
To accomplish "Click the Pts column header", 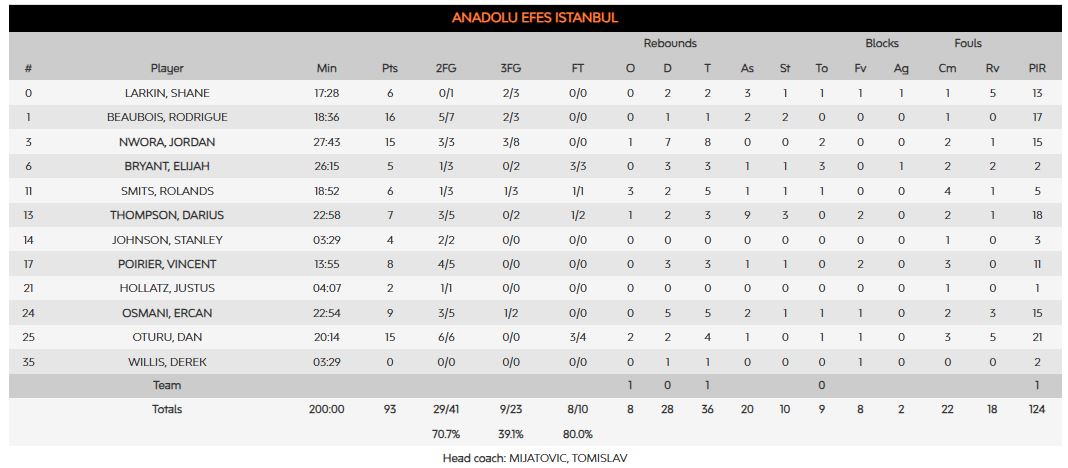I will pos(389,68).
